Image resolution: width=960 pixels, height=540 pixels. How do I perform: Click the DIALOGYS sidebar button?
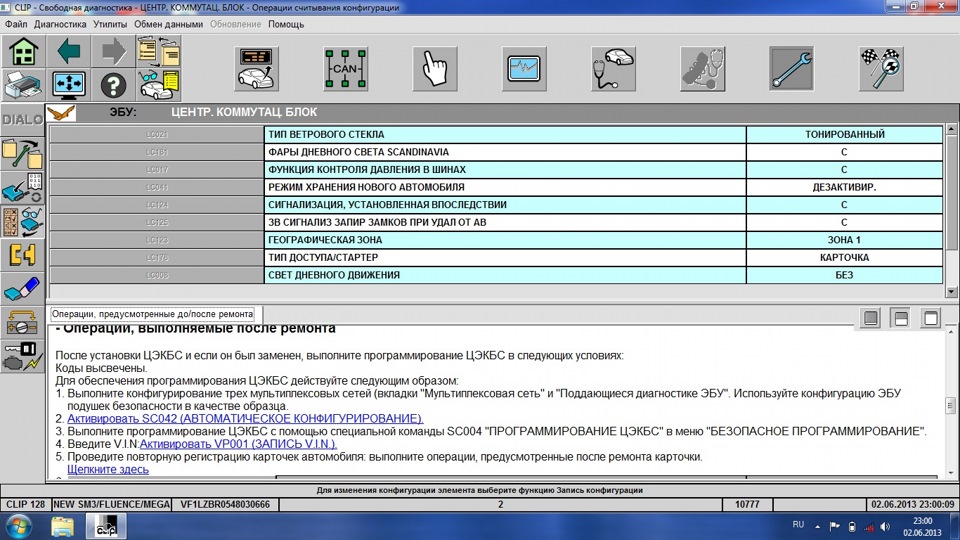click(x=23, y=120)
